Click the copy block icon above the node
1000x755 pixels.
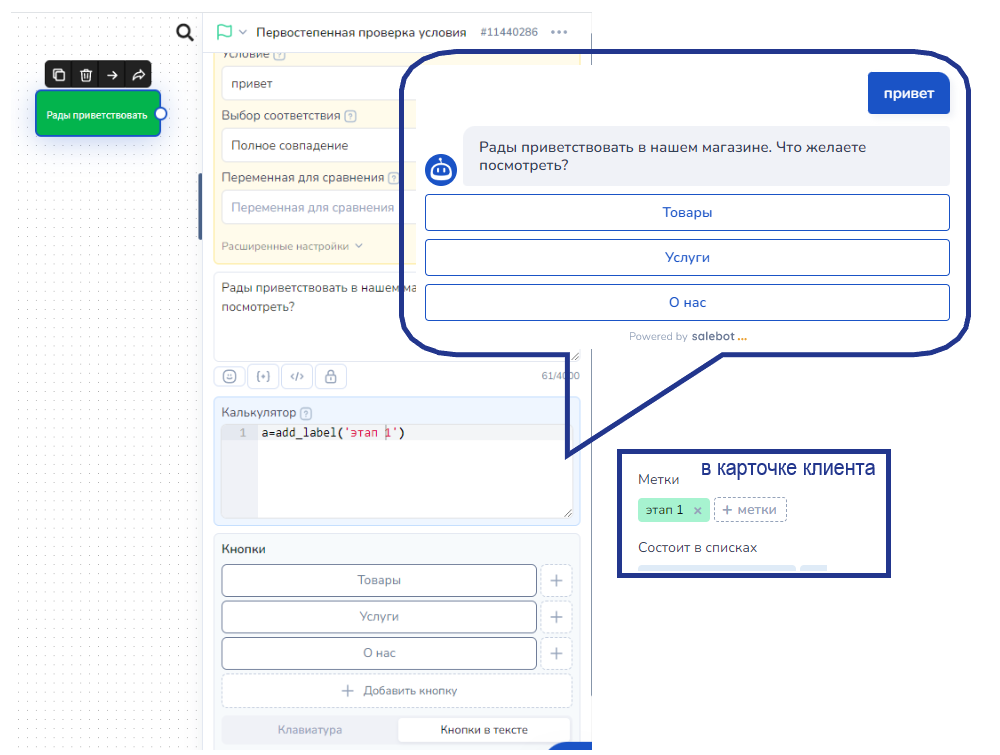click(59, 75)
